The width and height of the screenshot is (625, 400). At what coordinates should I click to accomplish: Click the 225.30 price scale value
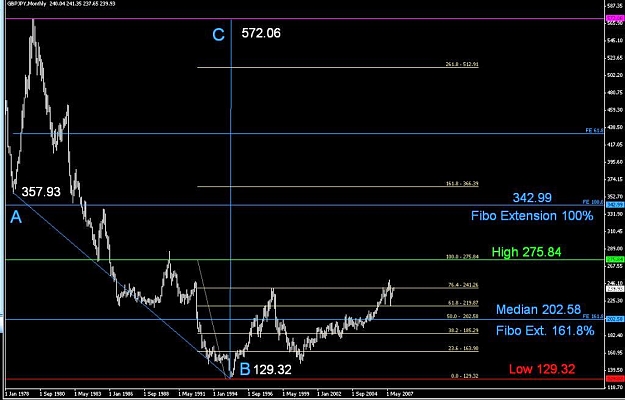pyautogui.click(x=614, y=301)
